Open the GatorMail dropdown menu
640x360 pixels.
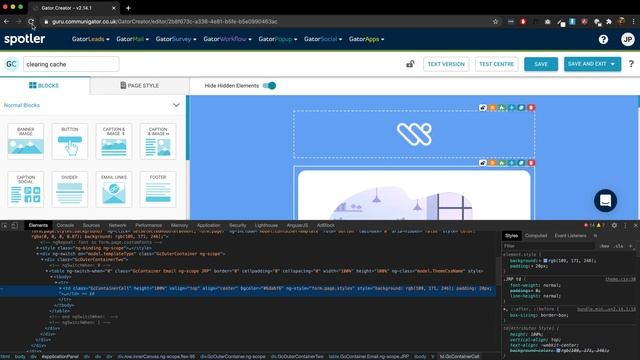pos(132,39)
